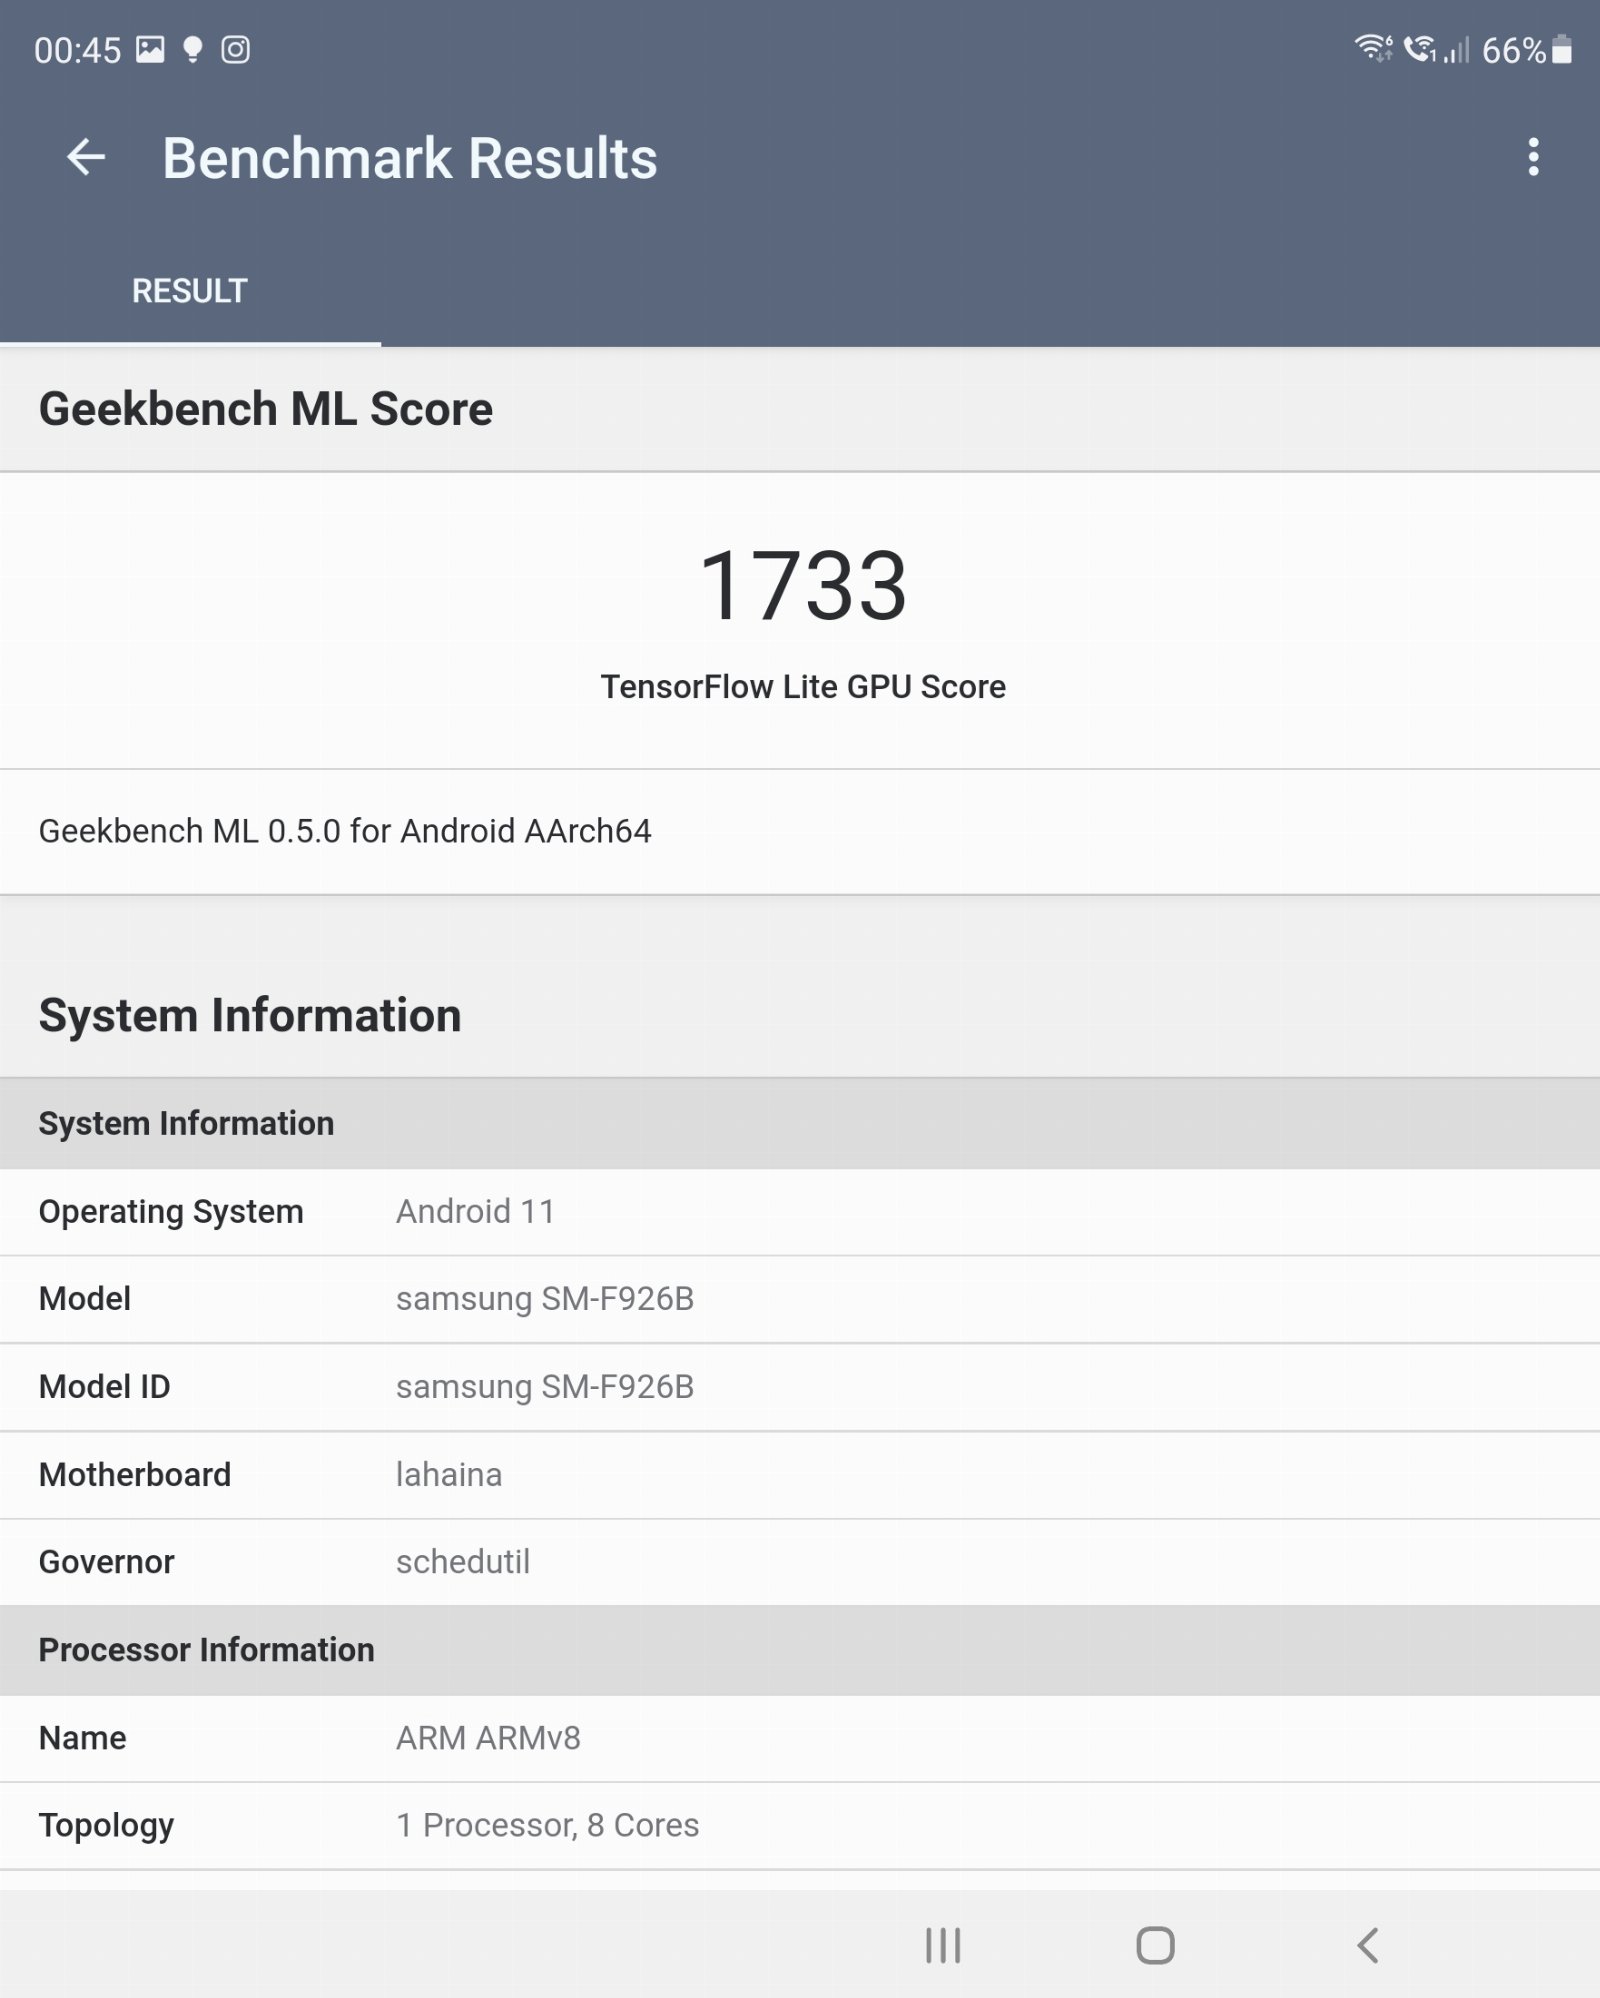Open the three-dot overflow menu
Viewport: 1600px width, 1998px height.
point(1533,158)
